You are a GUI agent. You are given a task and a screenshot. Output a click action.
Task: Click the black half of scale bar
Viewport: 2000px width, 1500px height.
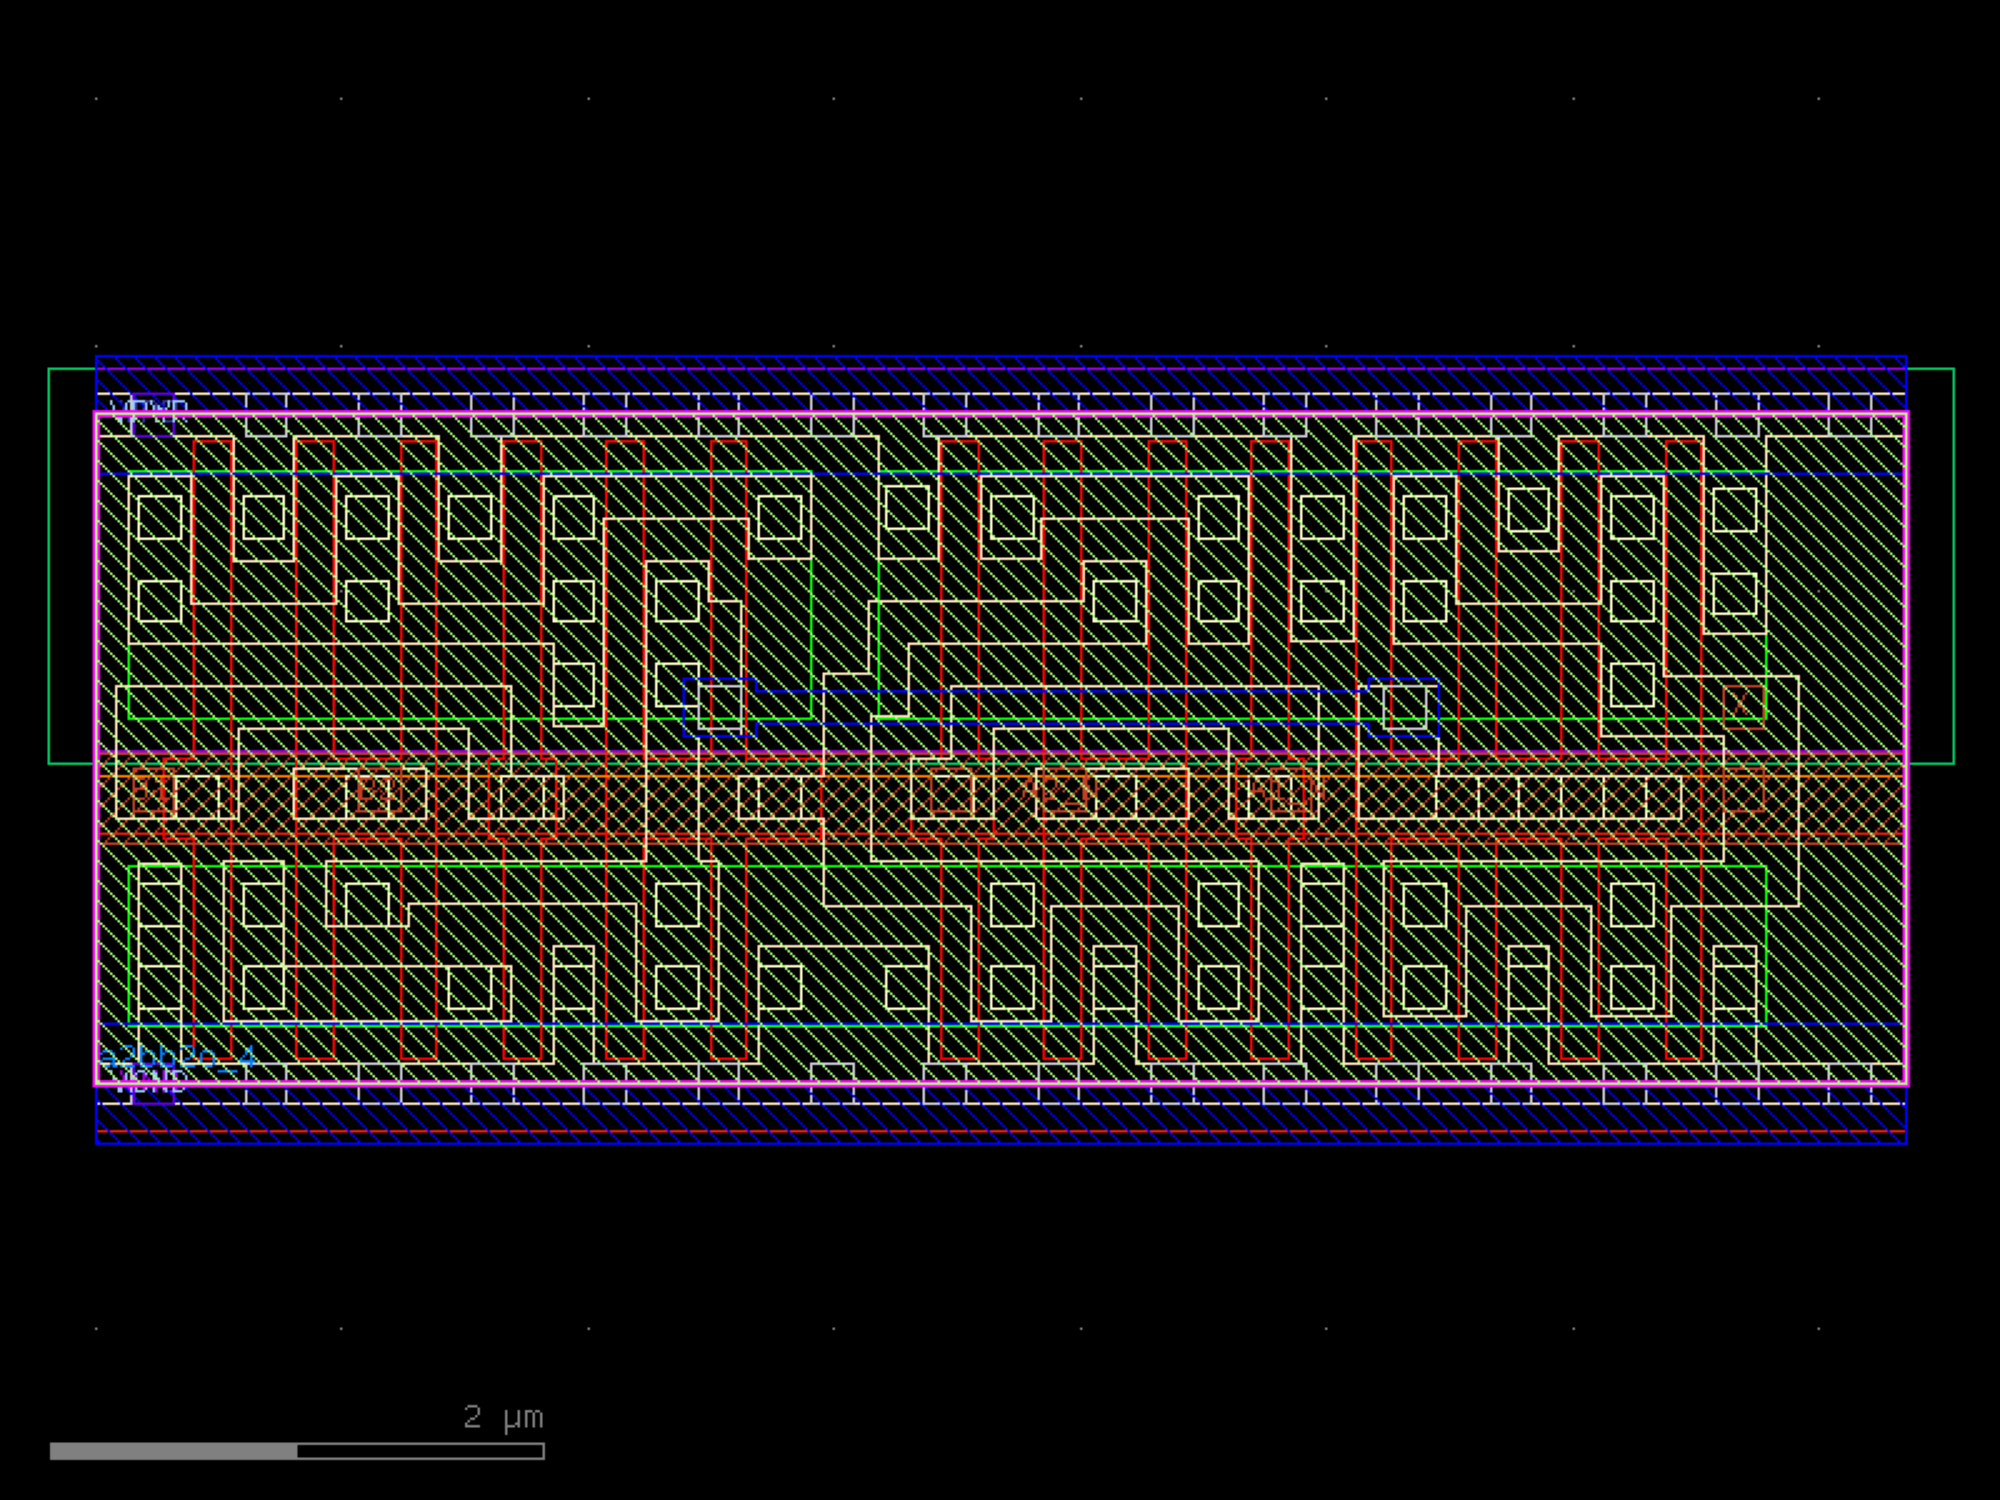click(420, 1451)
